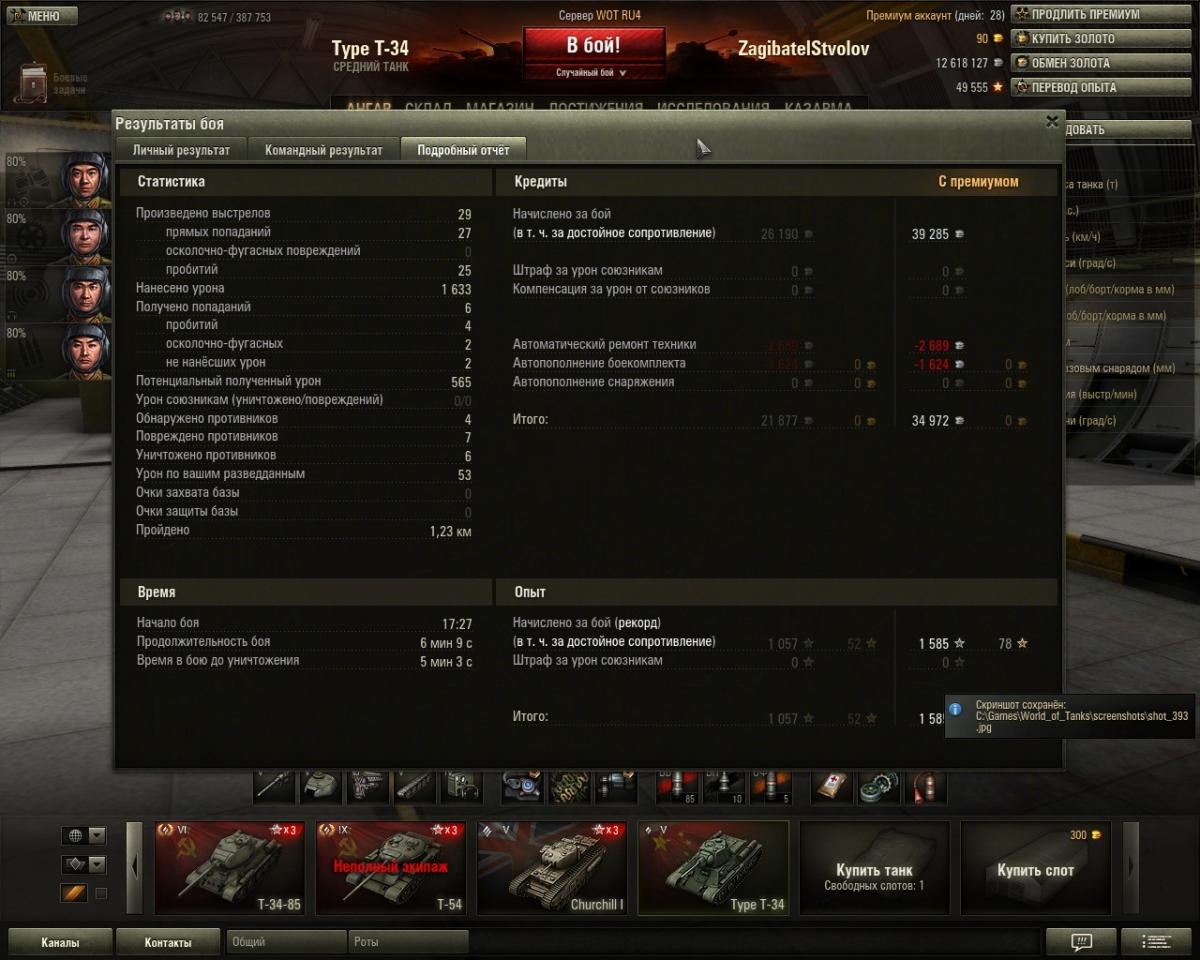Open the suspension tracks module slot
Image resolution: width=1200 pixels, height=960 pixels.
(x=413, y=787)
